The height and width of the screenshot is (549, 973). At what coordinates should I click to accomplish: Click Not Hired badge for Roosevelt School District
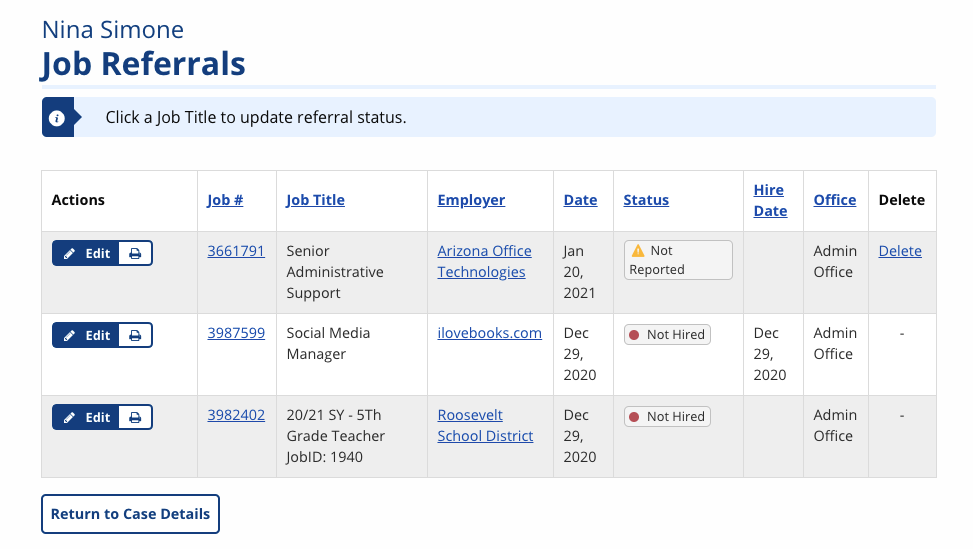pos(667,416)
